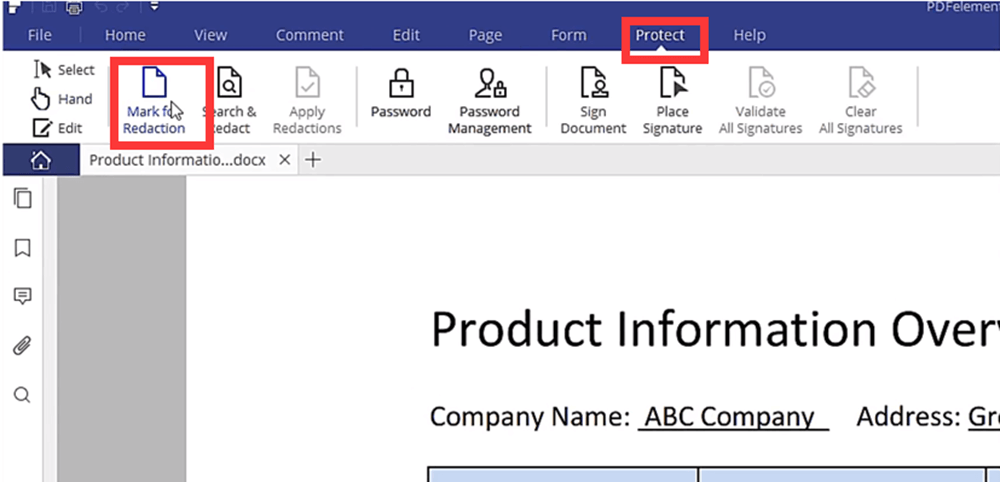Open the File menu
The width and height of the screenshot is (1000, 482).
click(40, 35)
